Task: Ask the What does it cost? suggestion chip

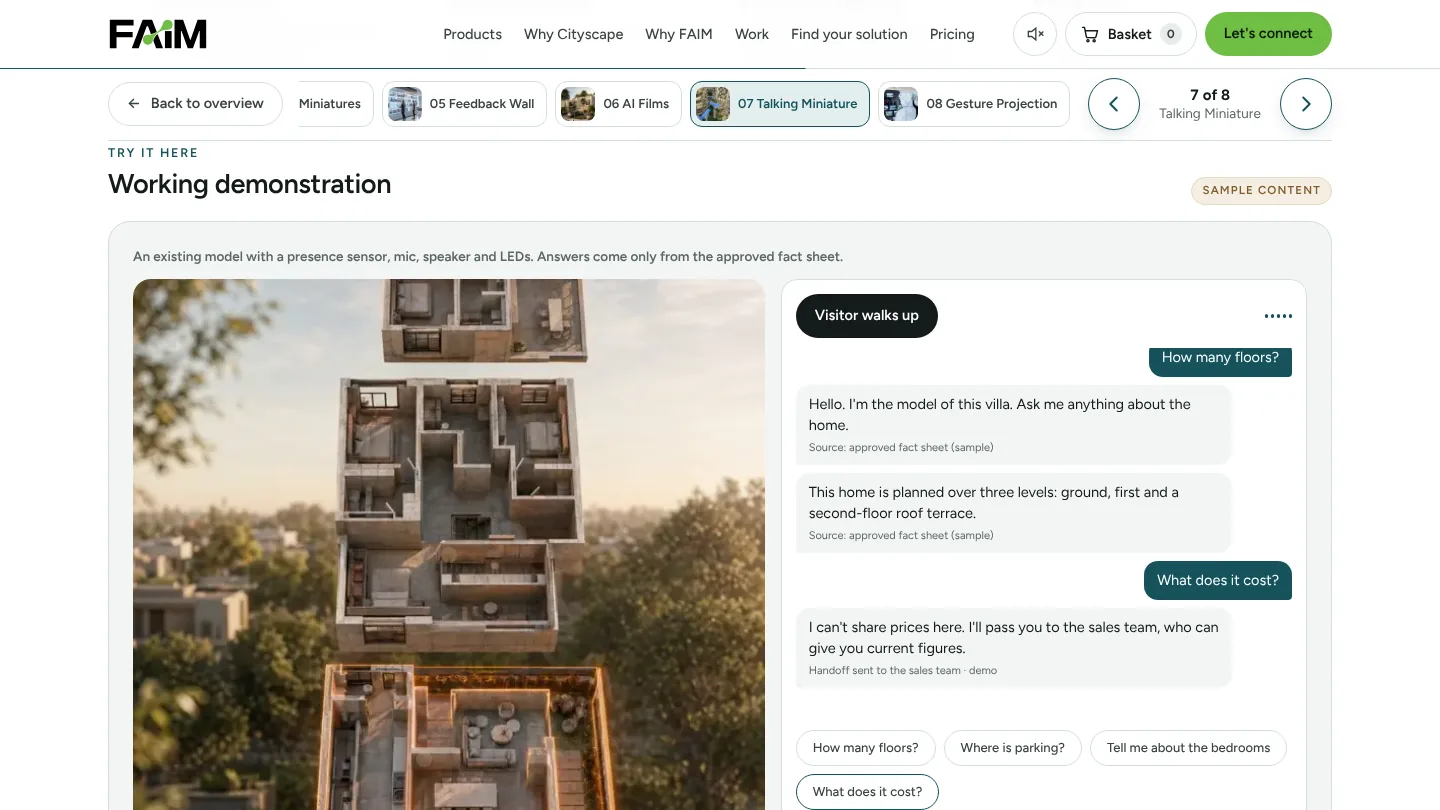Action: tap(867, 792)
